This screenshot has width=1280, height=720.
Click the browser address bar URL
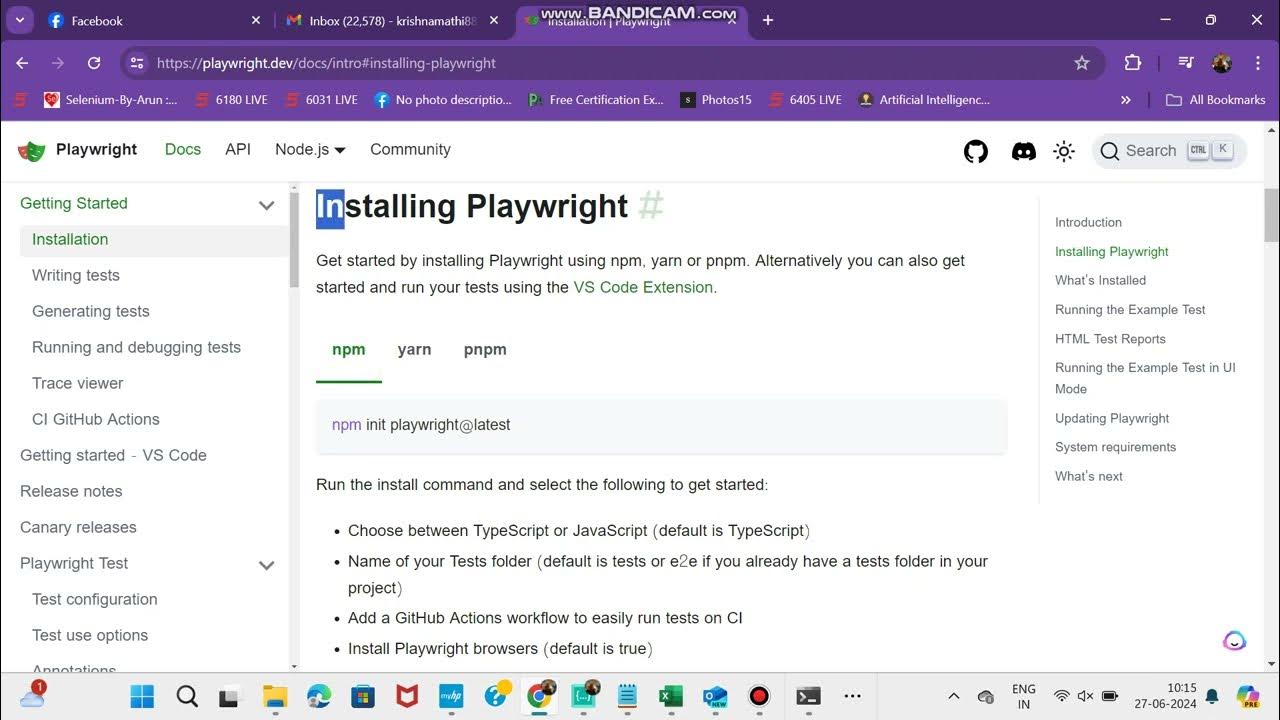click(x=326, y=63)
